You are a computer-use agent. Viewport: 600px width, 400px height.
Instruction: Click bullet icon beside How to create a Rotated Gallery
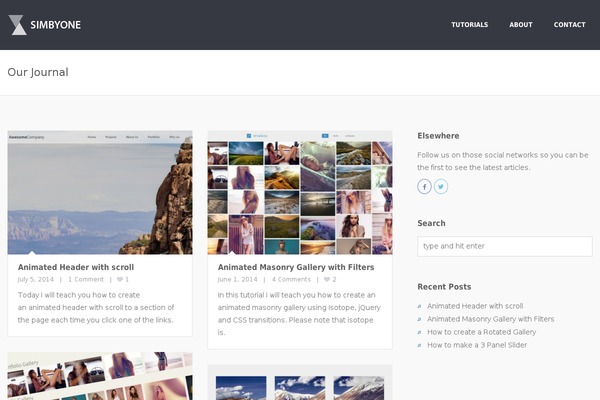tap(419, 332)
